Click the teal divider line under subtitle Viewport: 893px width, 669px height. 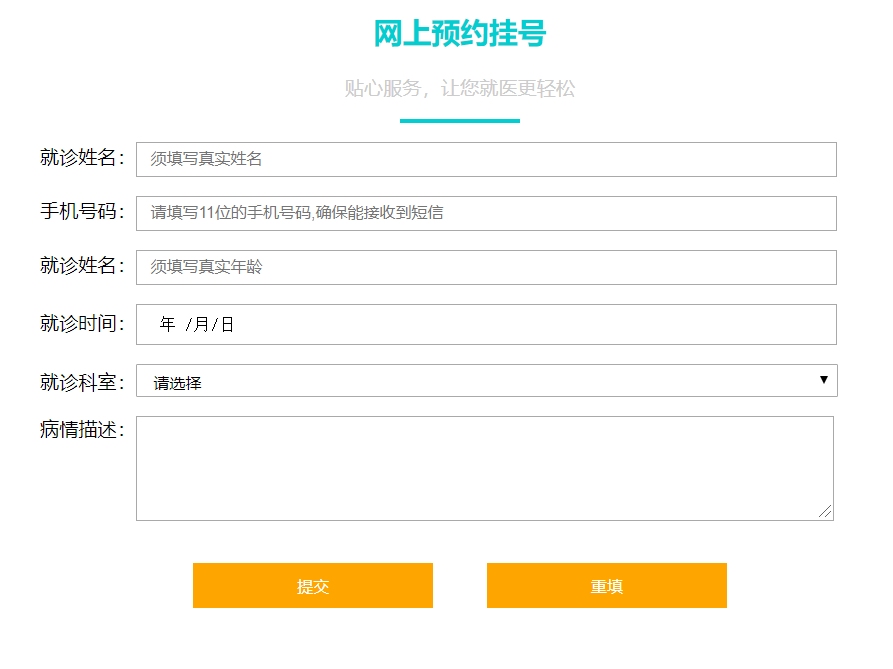(x=460, y=121)
